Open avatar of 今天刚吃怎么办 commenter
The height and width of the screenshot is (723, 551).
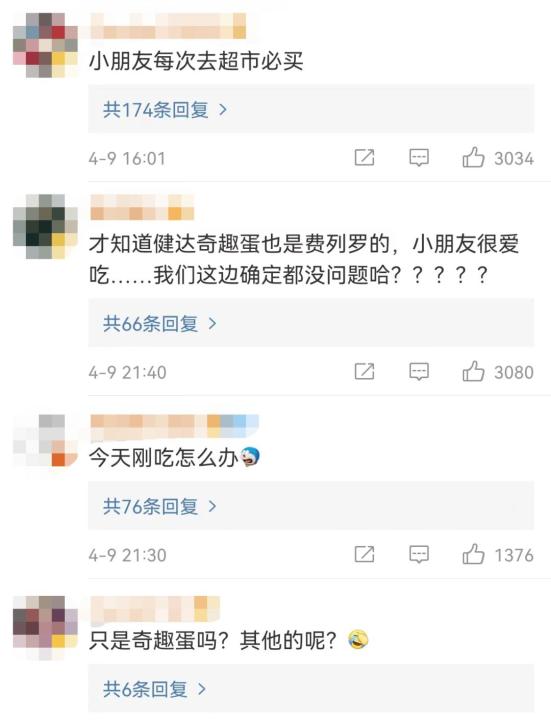tap(45, 440)
